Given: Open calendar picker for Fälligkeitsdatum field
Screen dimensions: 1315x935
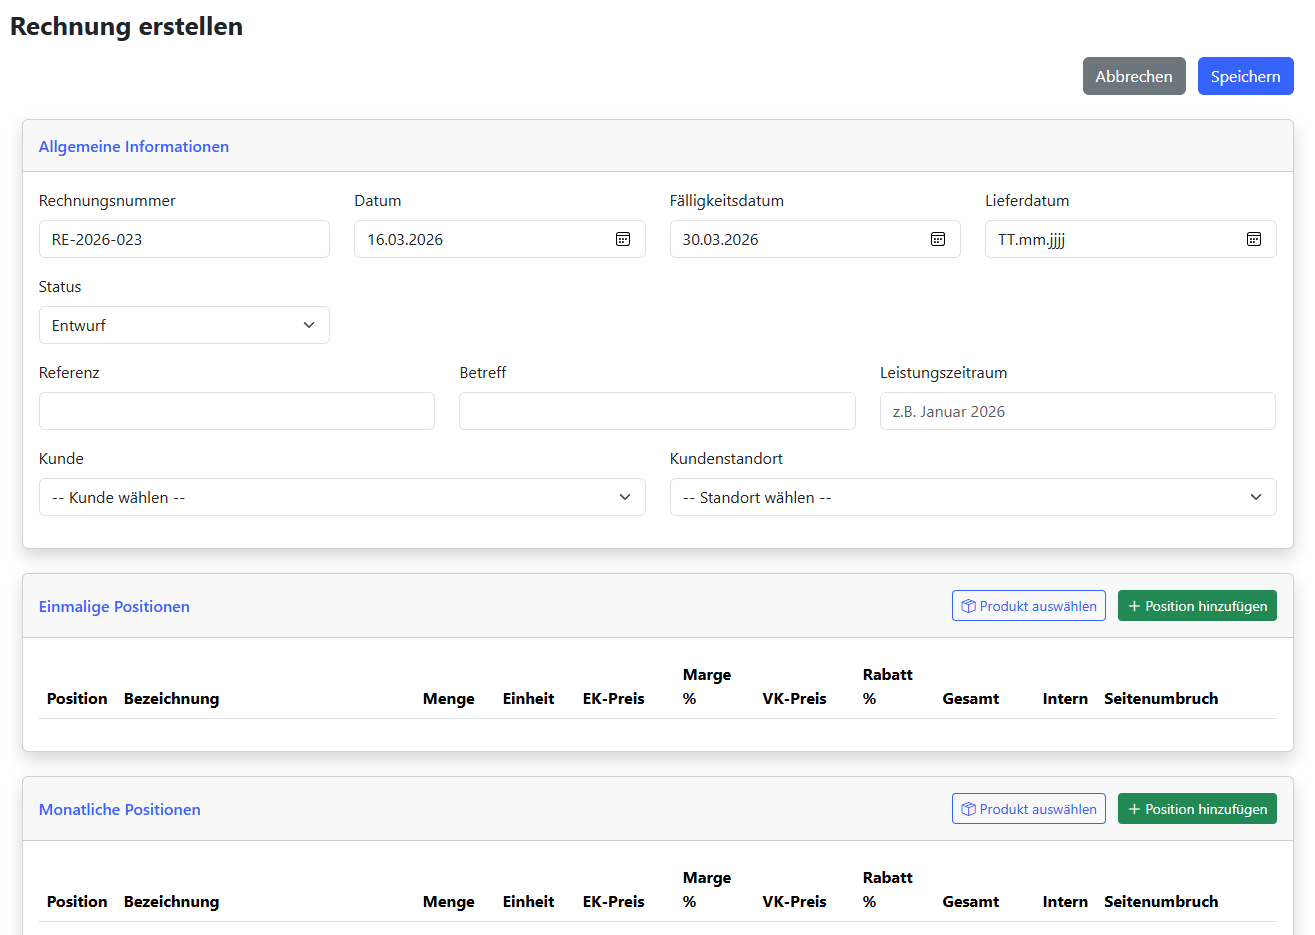Looking at the screenshot, I should [938, 239].
